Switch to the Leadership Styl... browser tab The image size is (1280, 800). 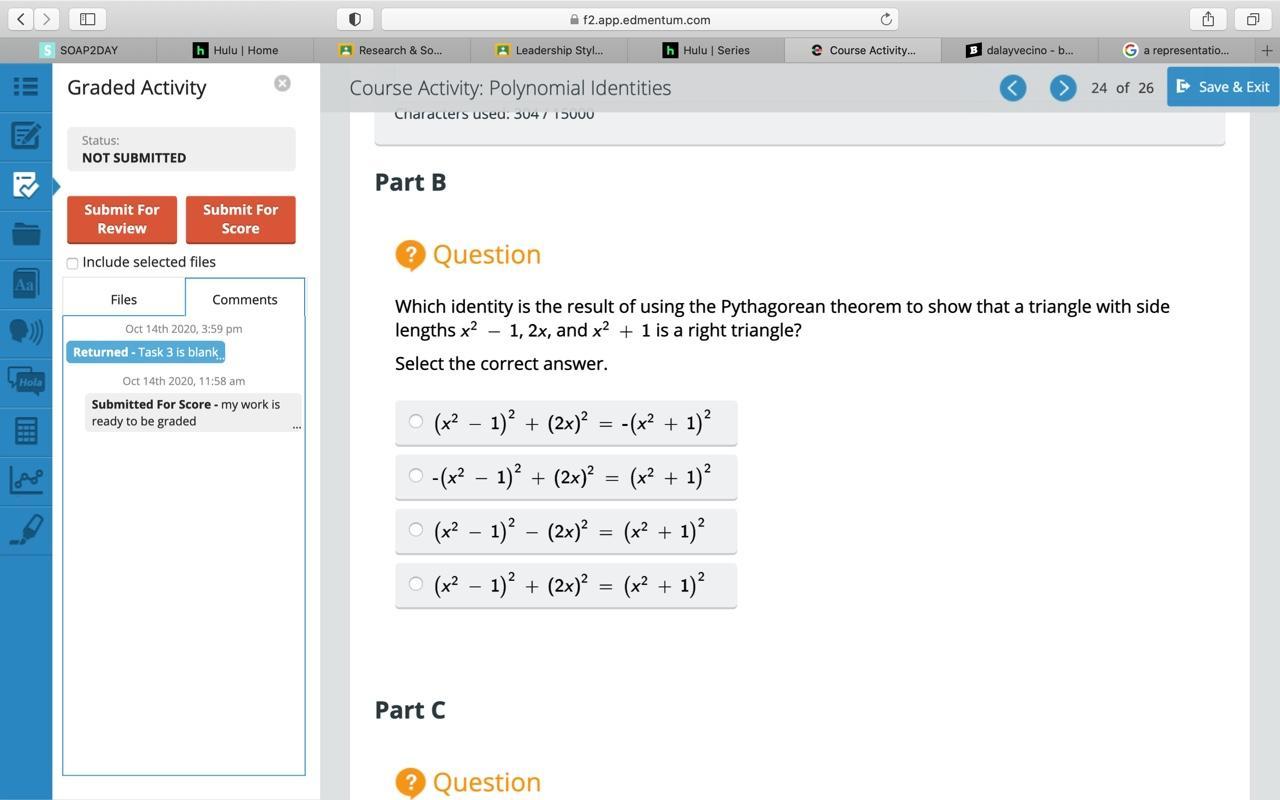click(549, 50)
